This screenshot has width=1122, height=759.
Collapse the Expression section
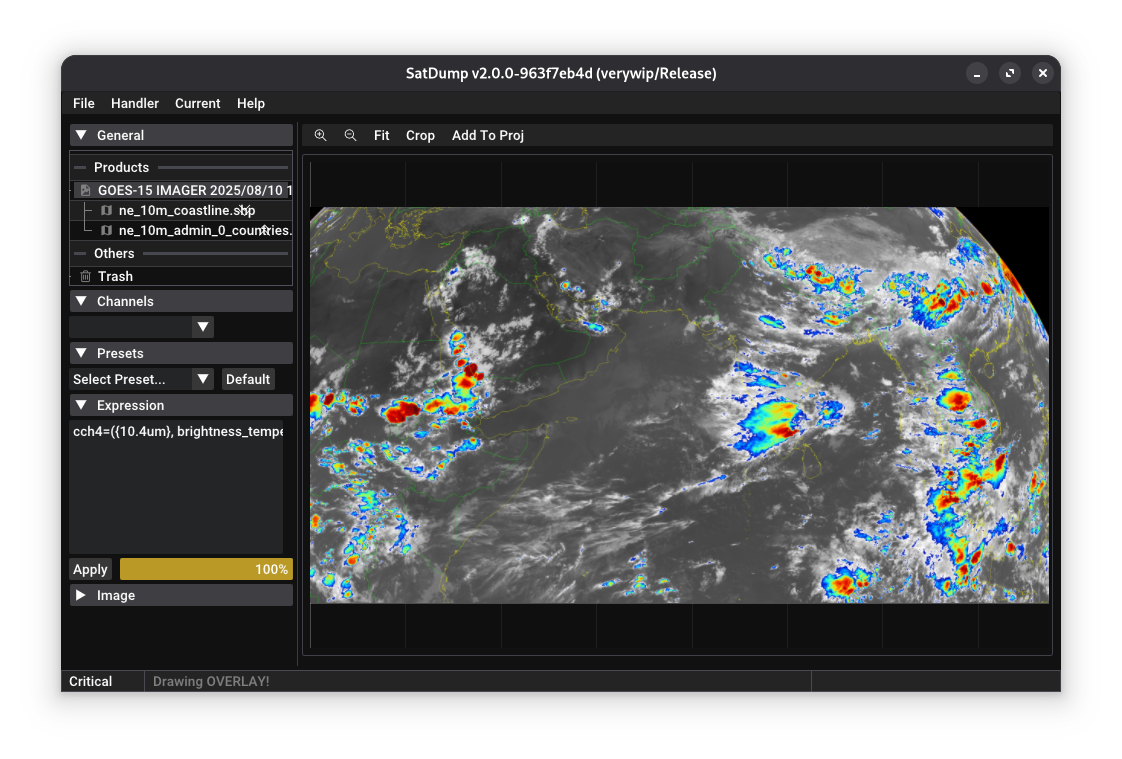[81, 405]
